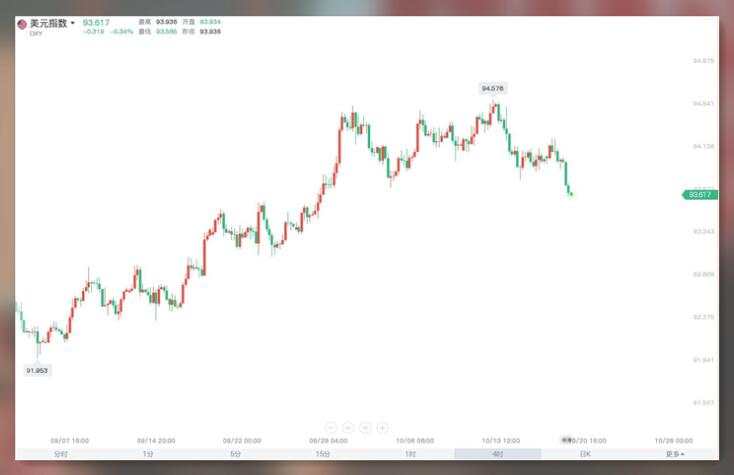Image resolution: width=734 pixels, height=475 pixels.
Task: Click the 09/14 20:00 date axis label
Action: click(156, 441)
